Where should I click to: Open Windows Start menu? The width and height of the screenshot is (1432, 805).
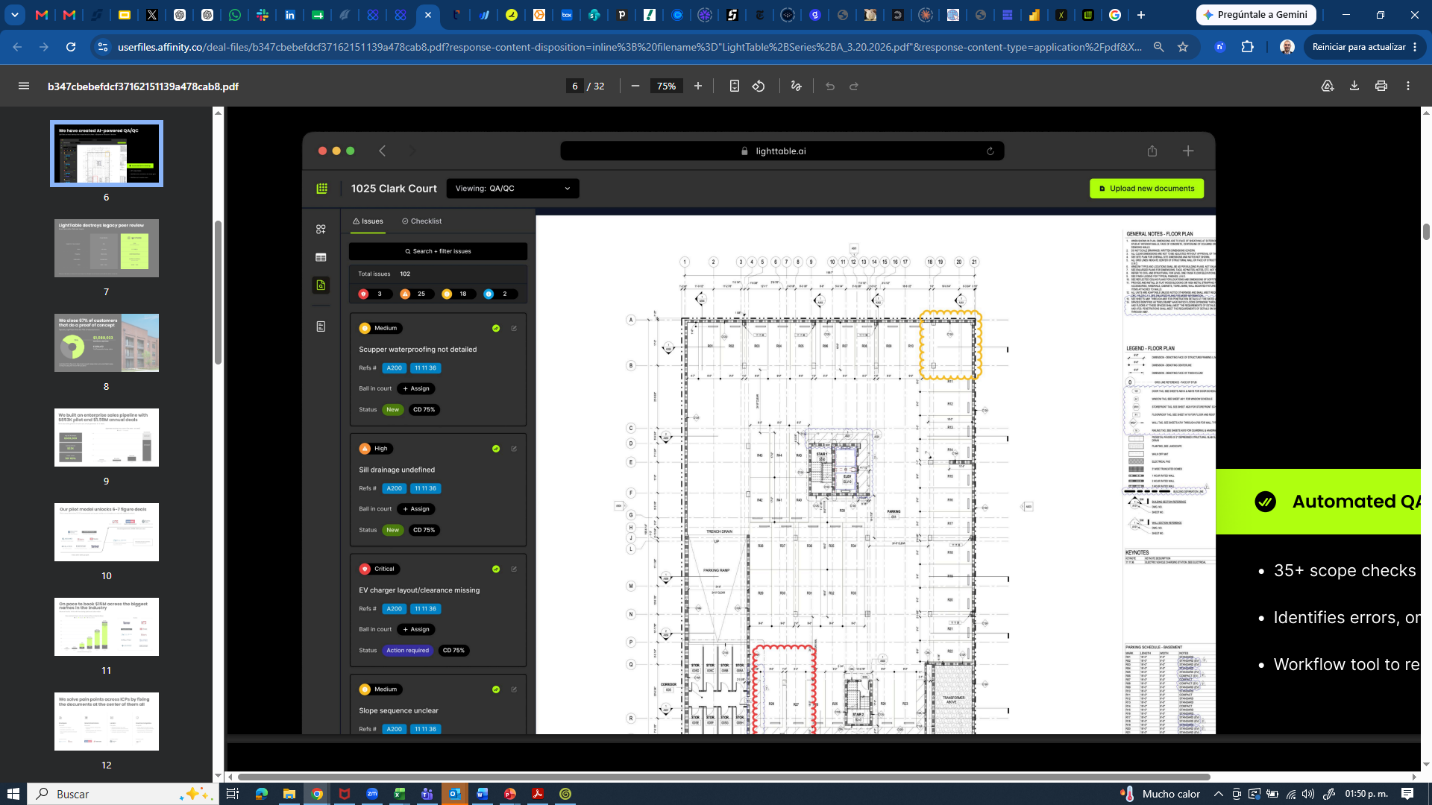click(14, 793)
